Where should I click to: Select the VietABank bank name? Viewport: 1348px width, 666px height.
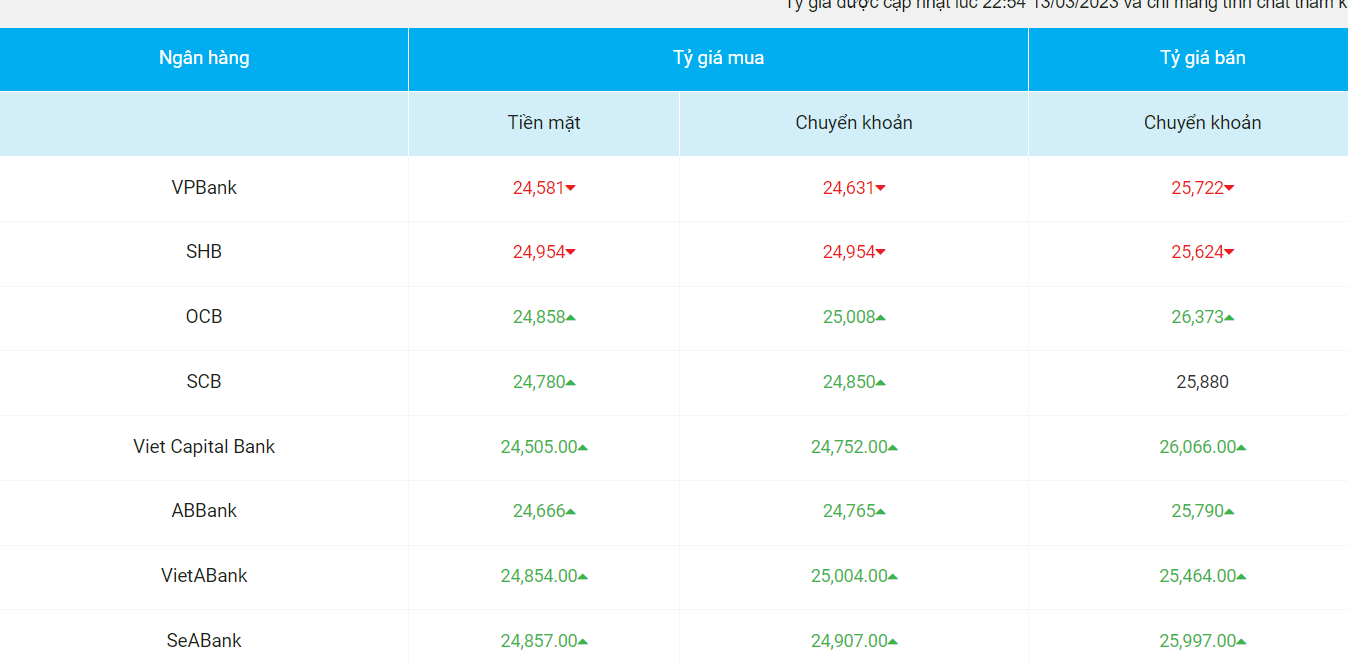(204, 576)
